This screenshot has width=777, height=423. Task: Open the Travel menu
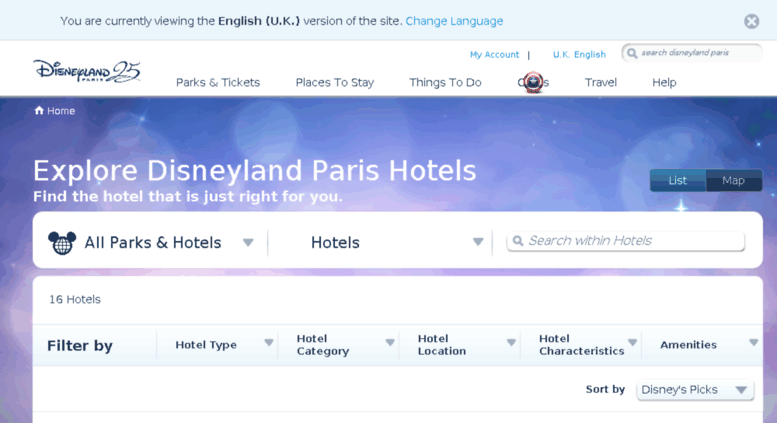pos(601,83)
